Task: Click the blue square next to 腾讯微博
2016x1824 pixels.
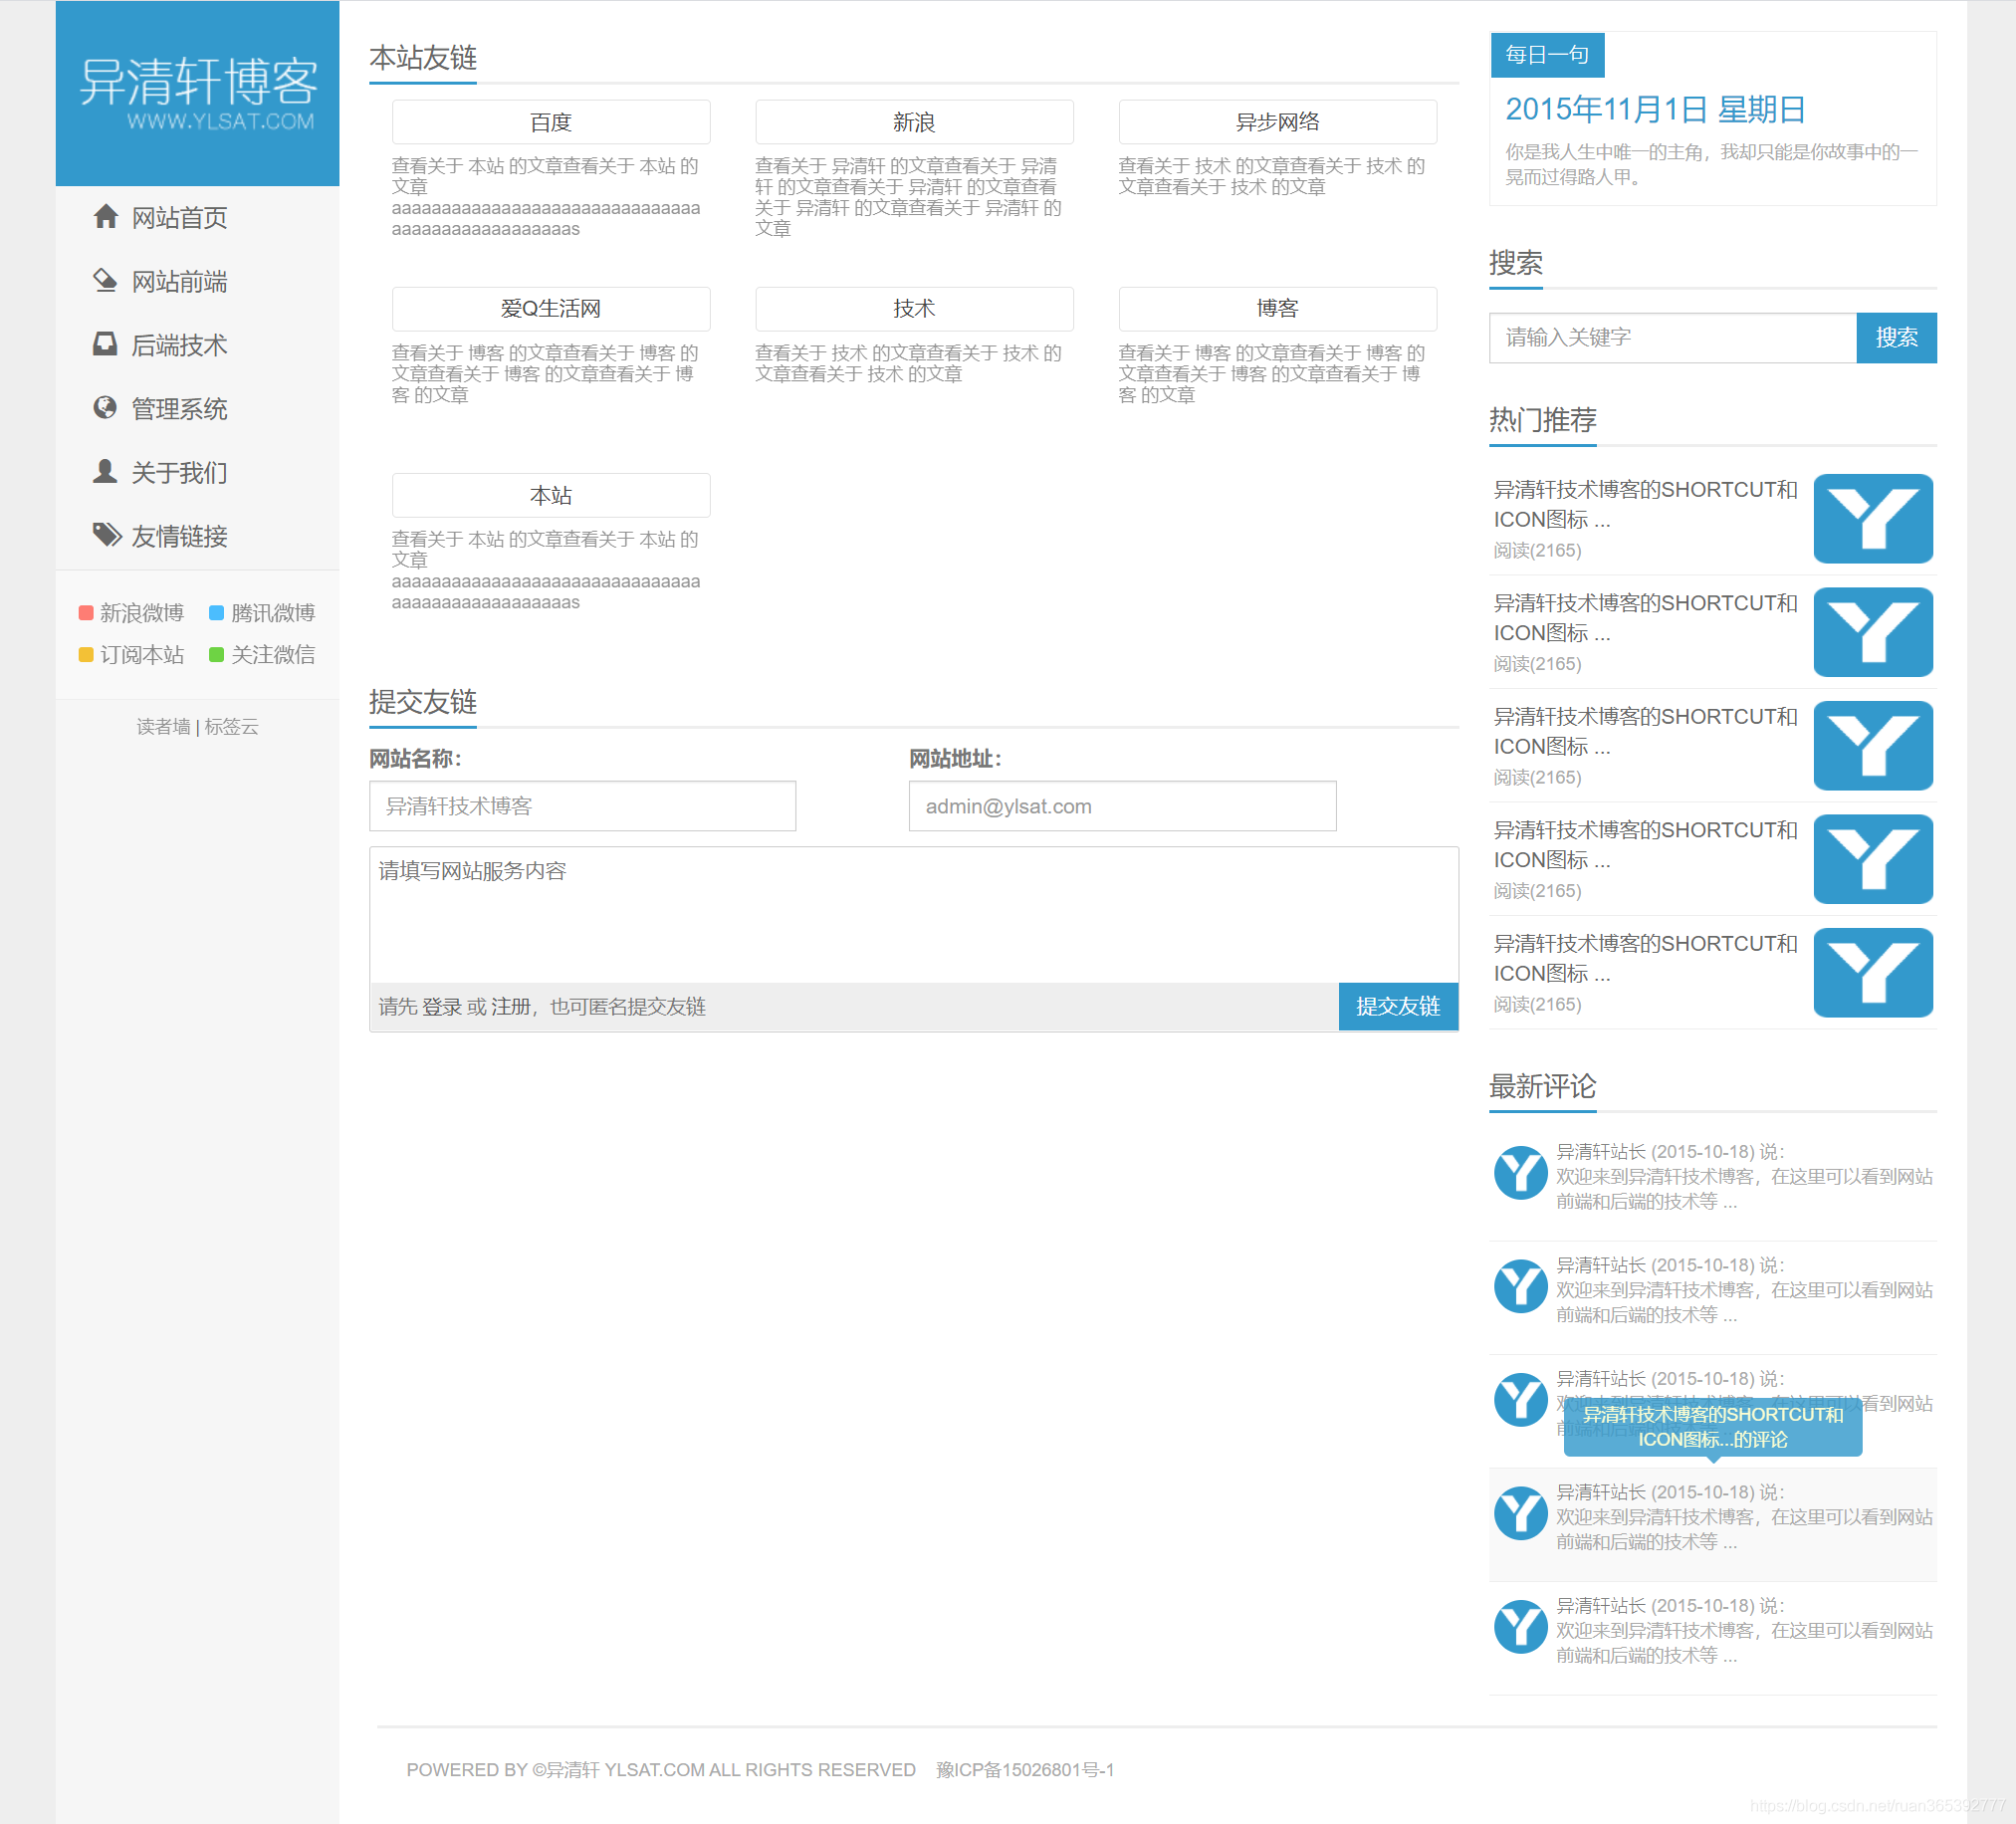Action: pos(216,613)
